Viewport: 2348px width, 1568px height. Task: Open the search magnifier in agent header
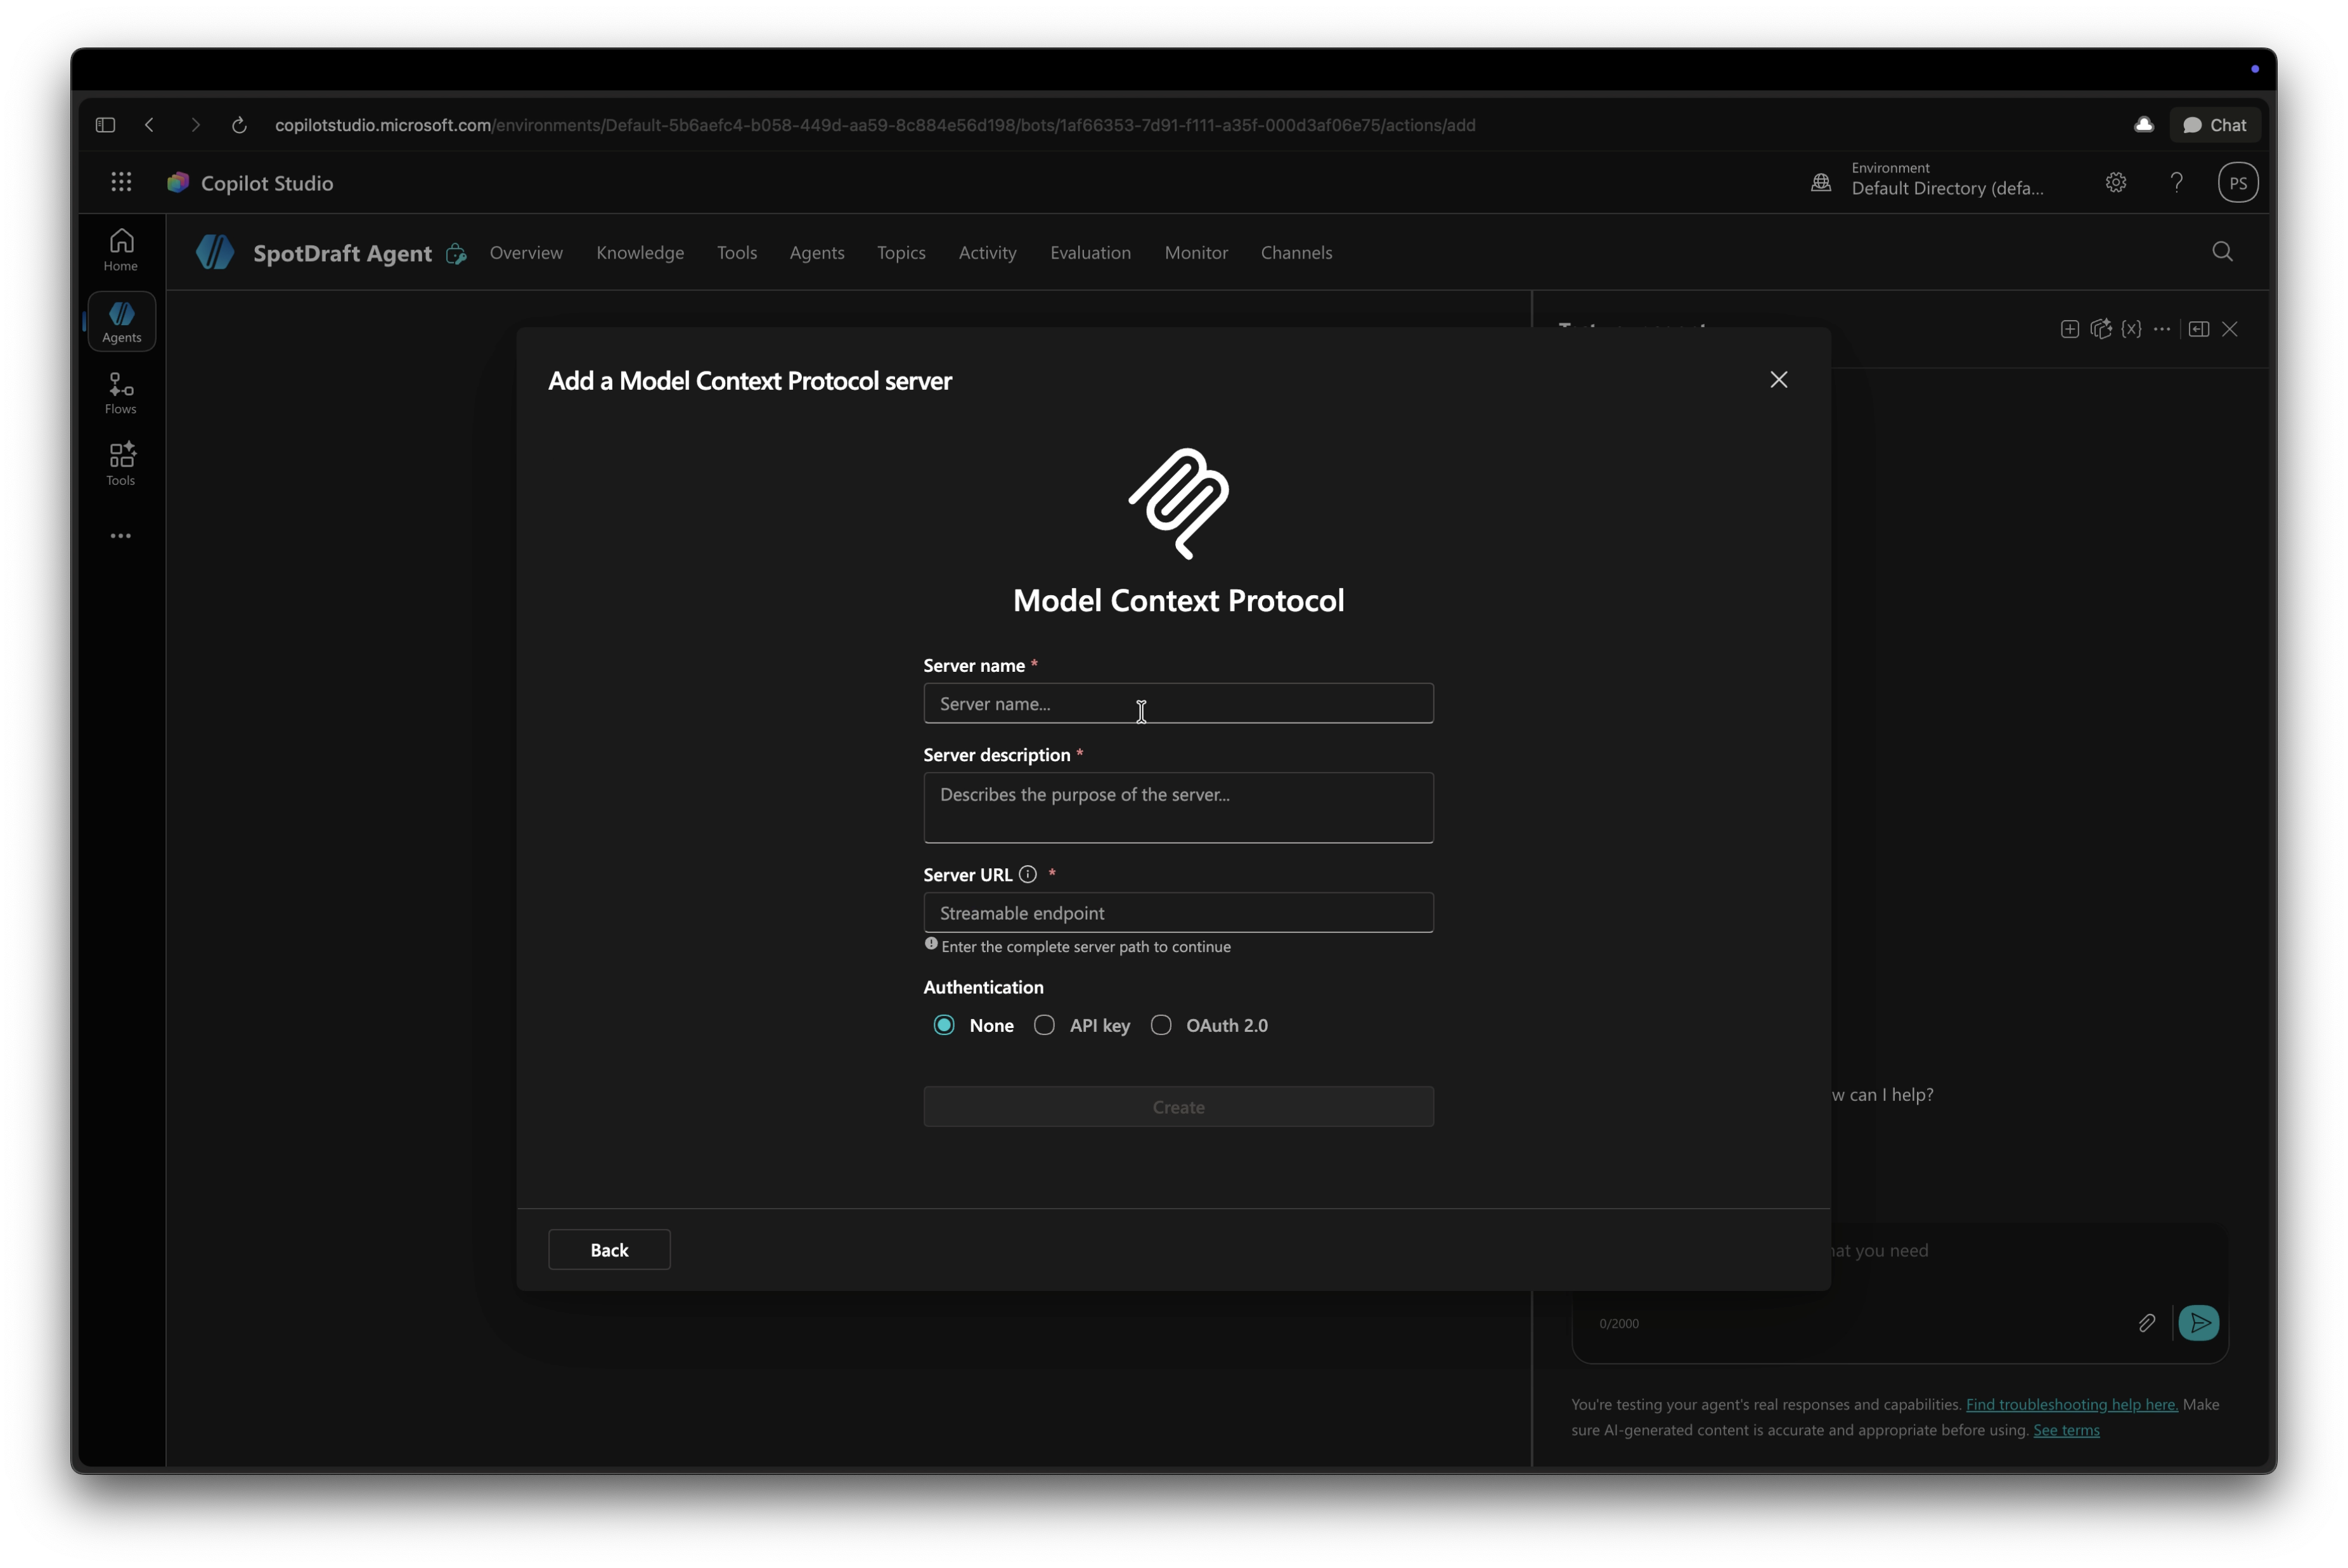tap(2222, 252)
